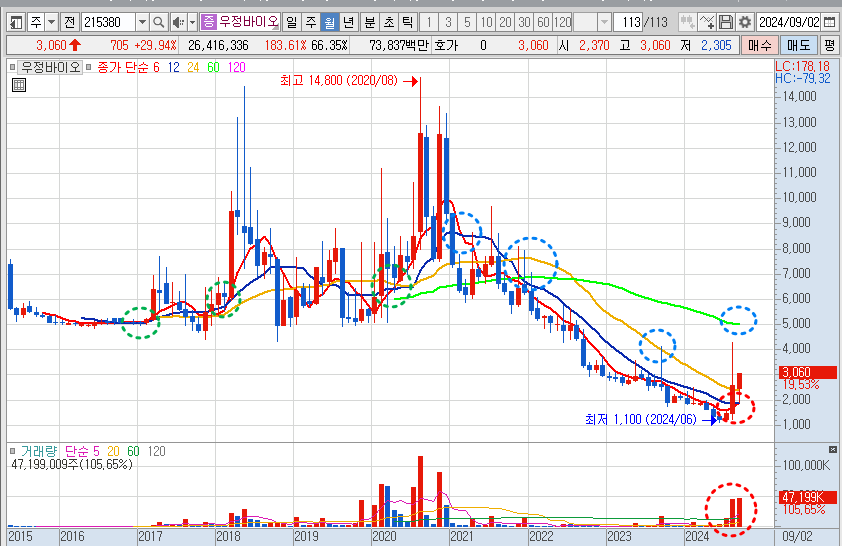
Task: Open the empty interval combo box
Action: click(x=592, y=22)
